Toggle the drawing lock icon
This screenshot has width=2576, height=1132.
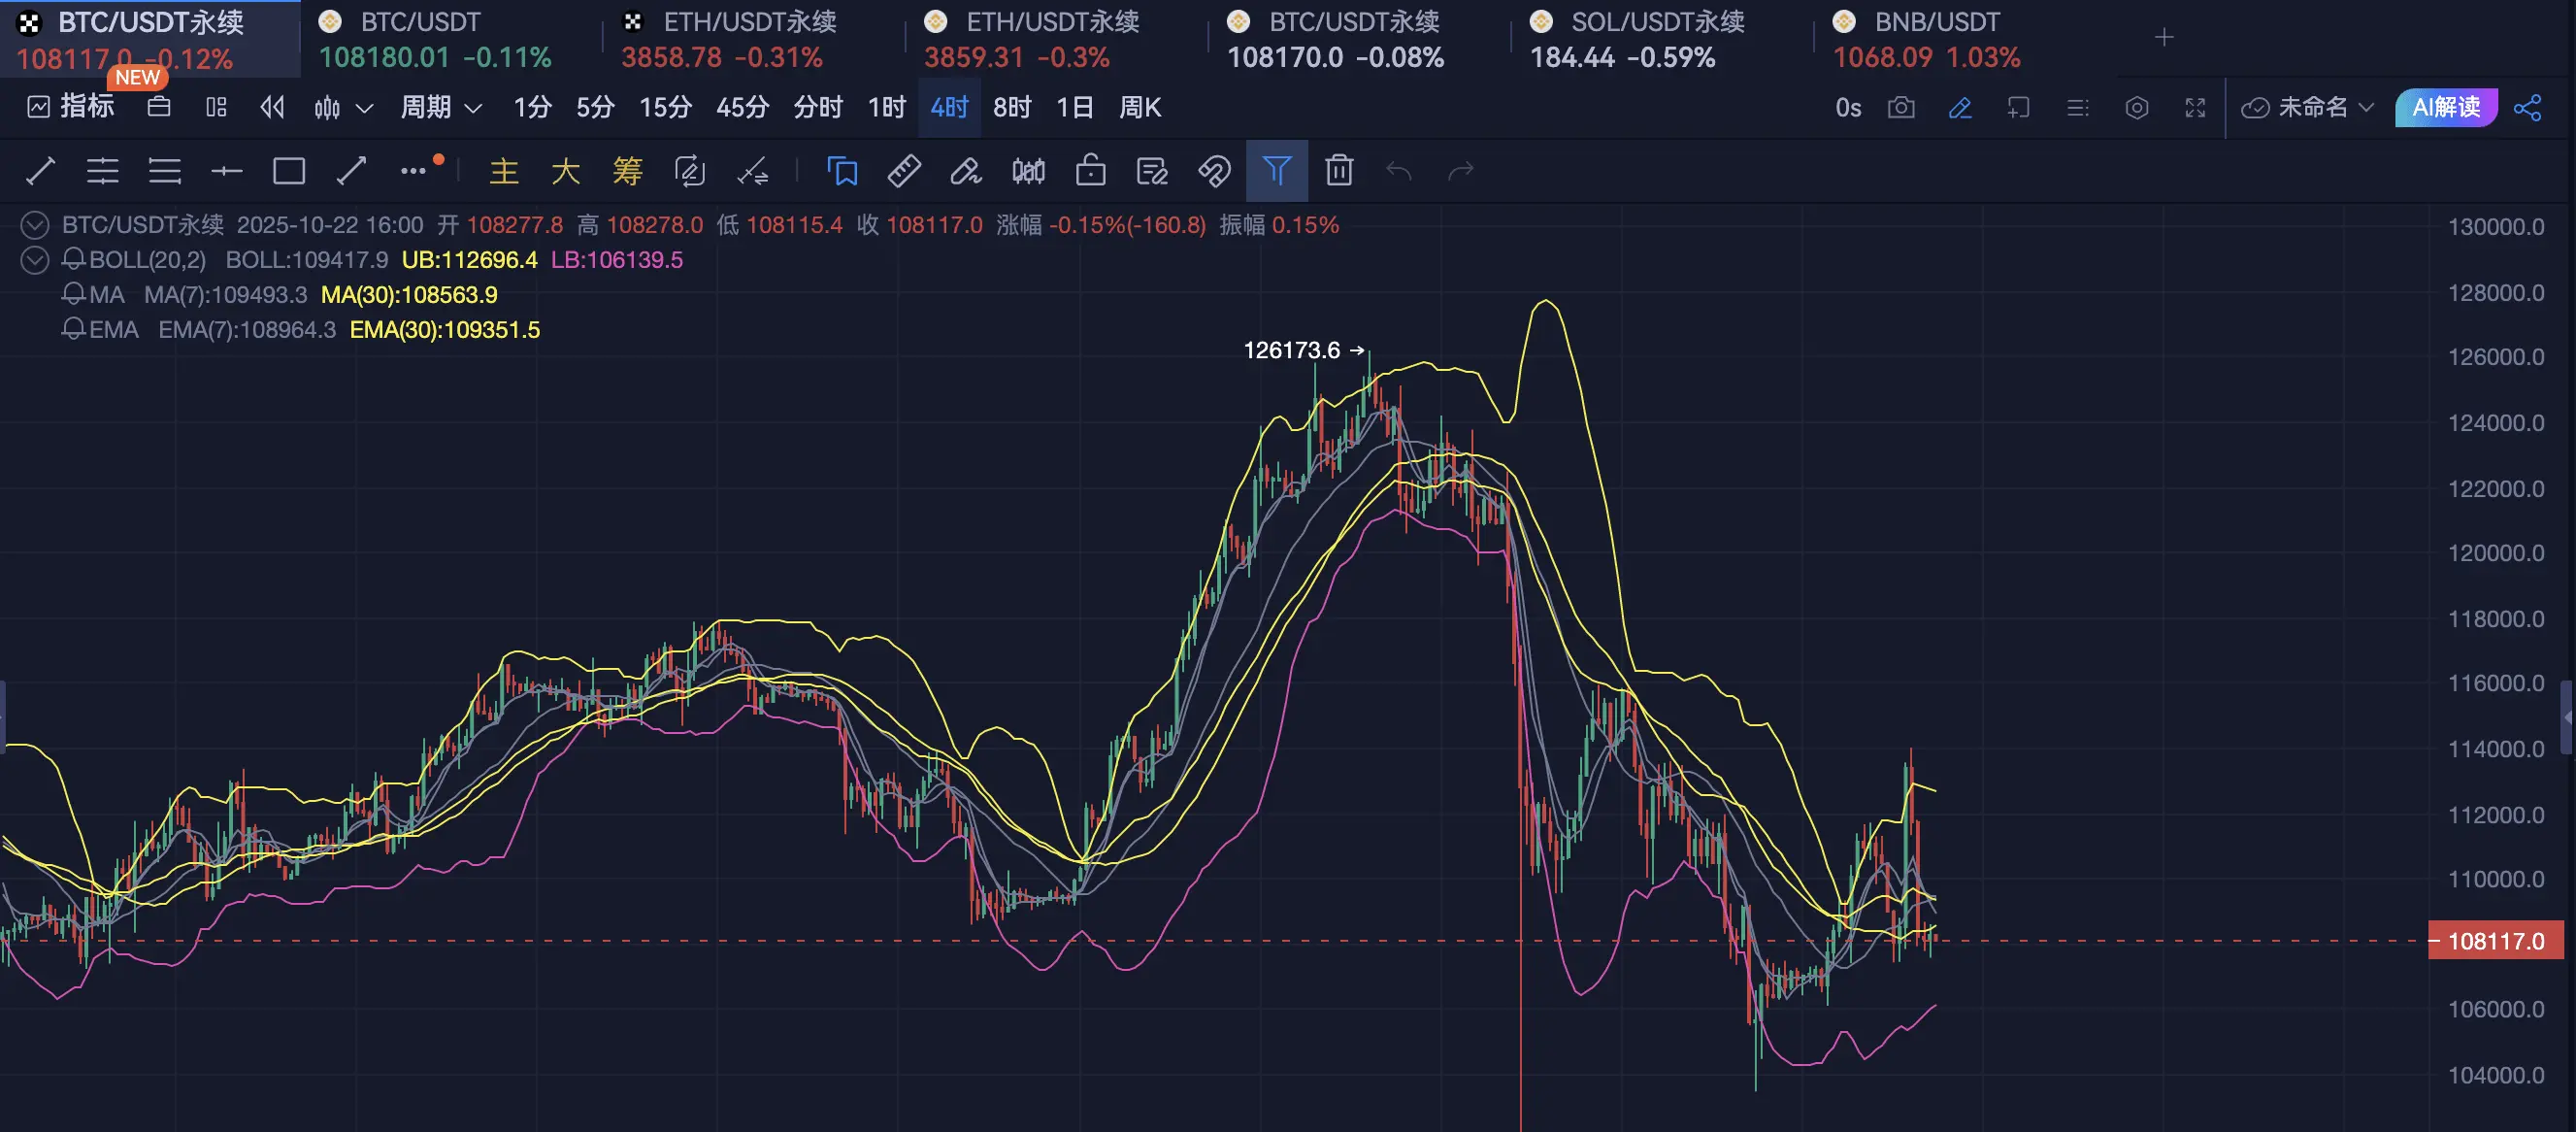(x=1090, y=171)
